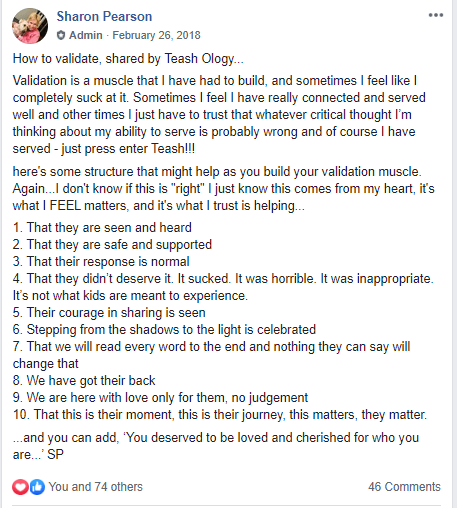
Task: Select list item 6 about stepping from shadows
Action: [x=164, y=330]
